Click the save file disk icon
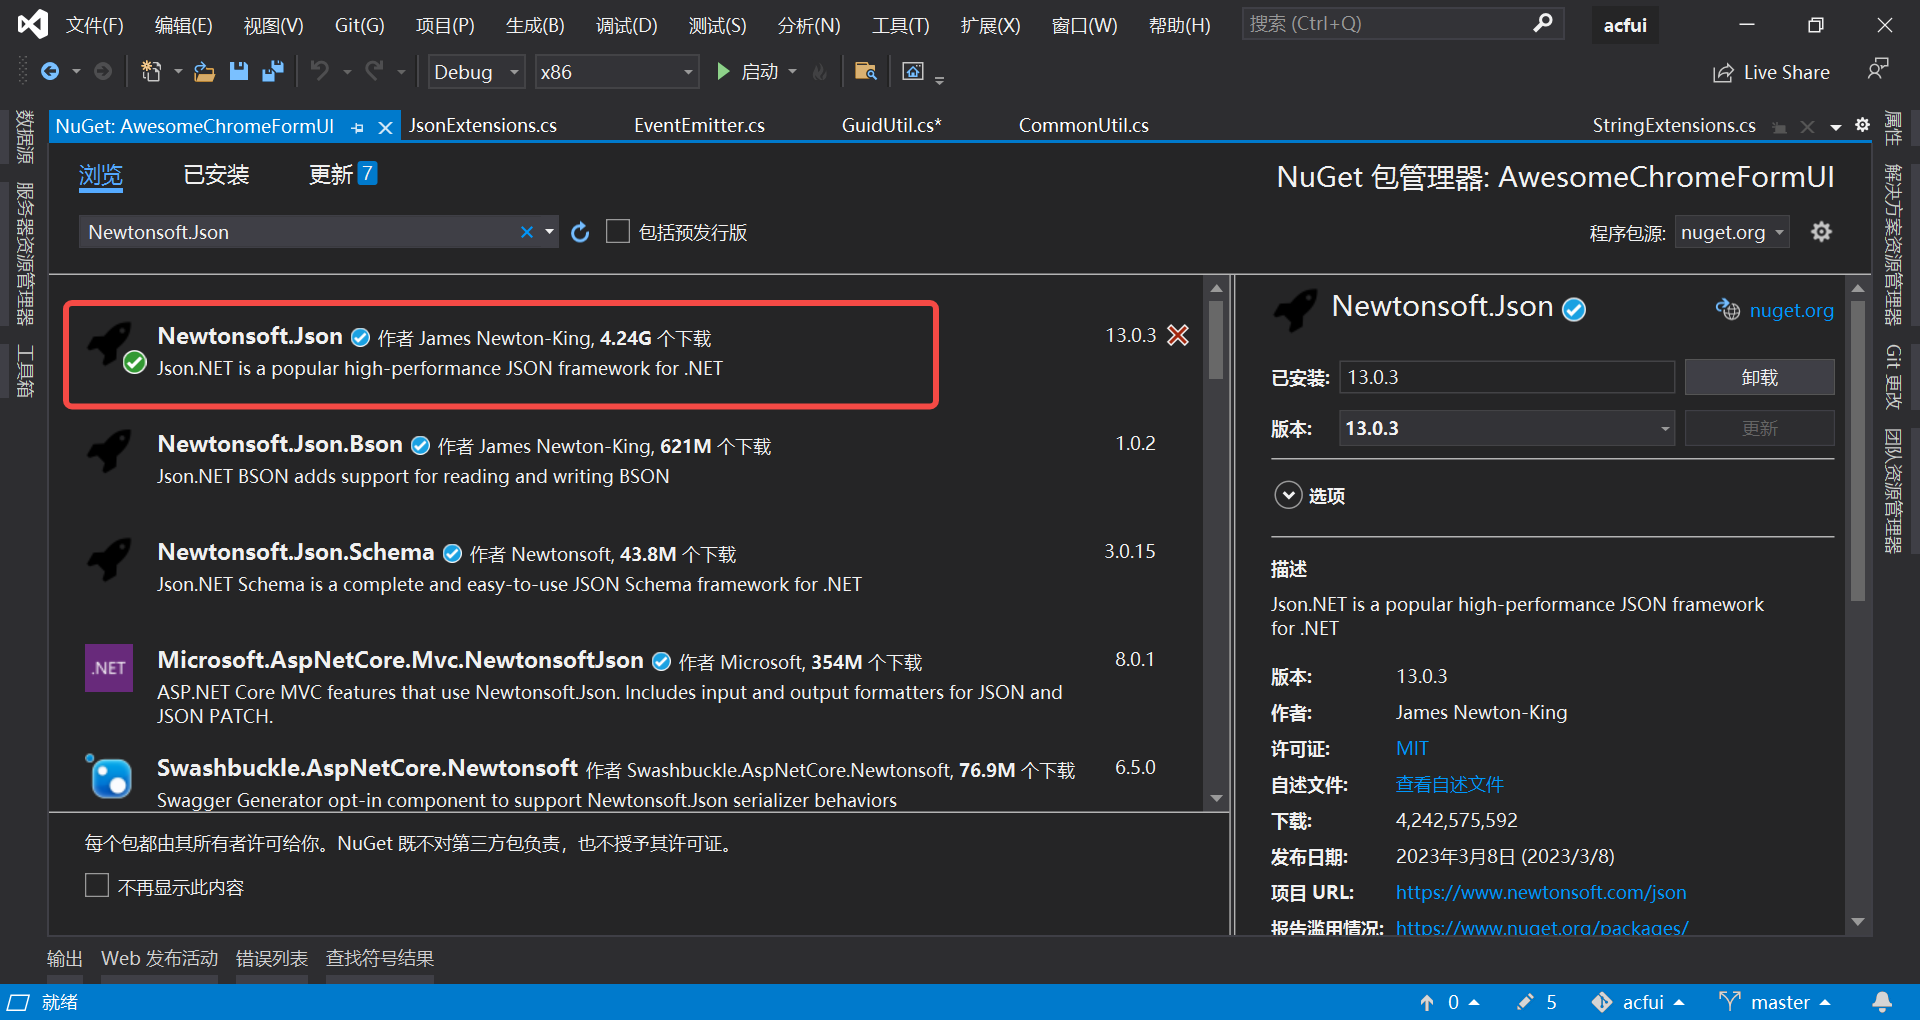Viewport: 1920px width, 1020px height. click(238, 71)
